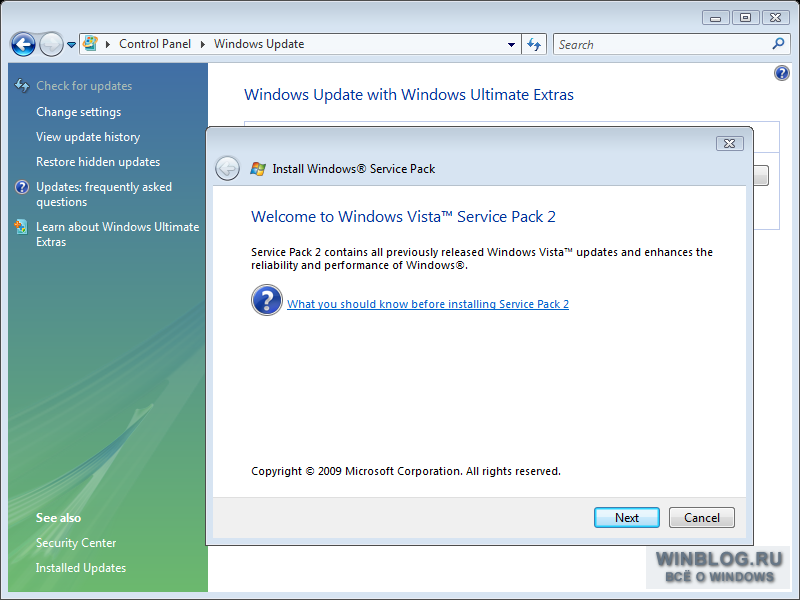
Task: Click the Windows flag icon in dialog title
Action: tap(258, 169)
